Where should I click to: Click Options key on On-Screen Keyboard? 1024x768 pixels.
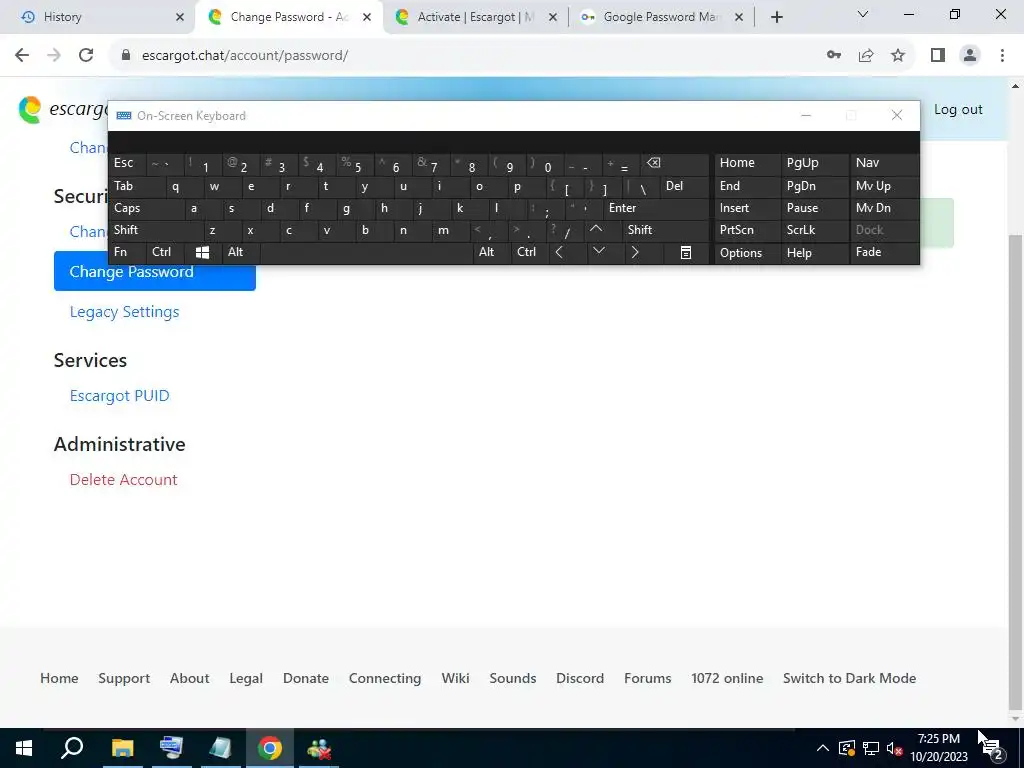click(x=746, y=253)
